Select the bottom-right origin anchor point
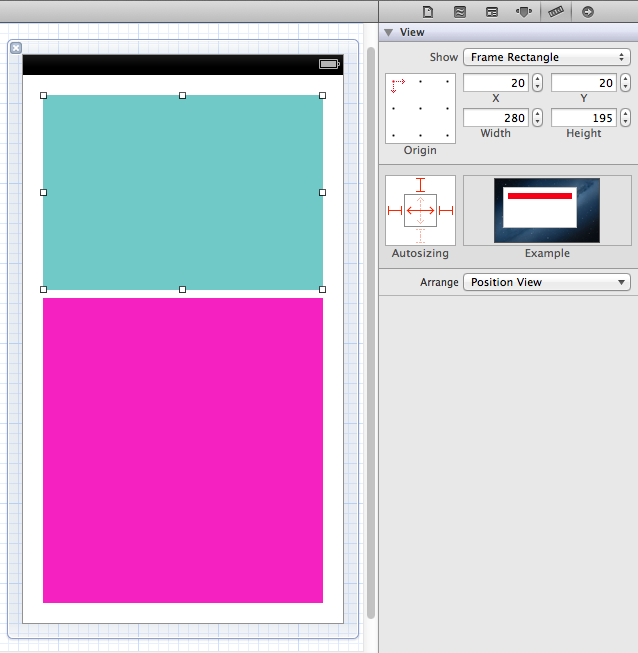The width and height of the screenshot is (638, 653). click(447, 135)
